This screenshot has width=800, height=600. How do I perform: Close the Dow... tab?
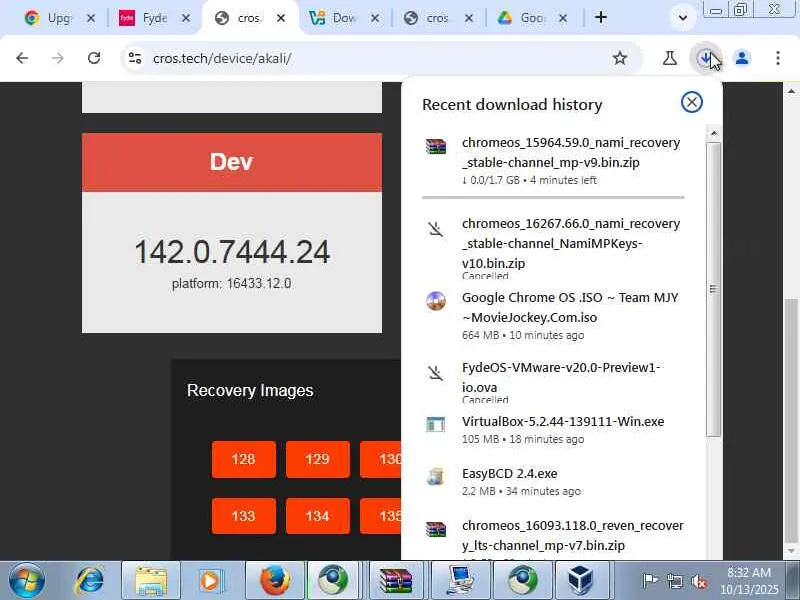[x=375, y=18]
